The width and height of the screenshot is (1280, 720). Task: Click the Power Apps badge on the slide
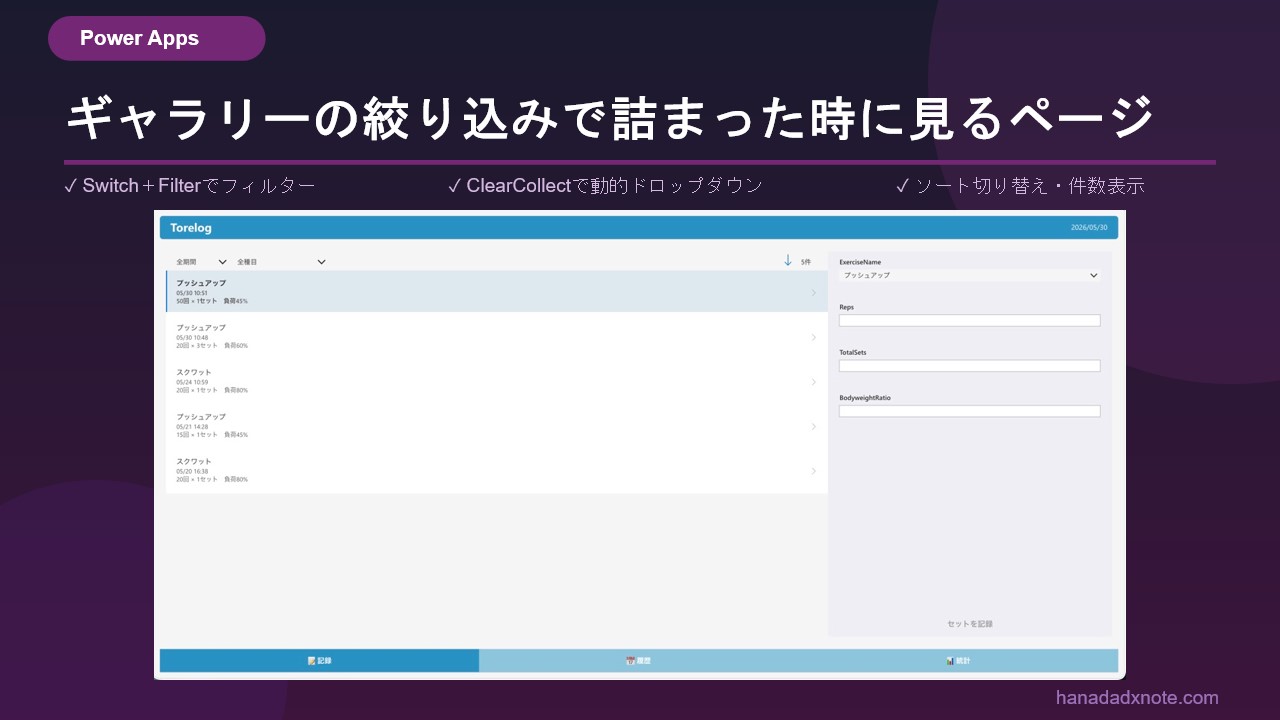coord(156,39)
